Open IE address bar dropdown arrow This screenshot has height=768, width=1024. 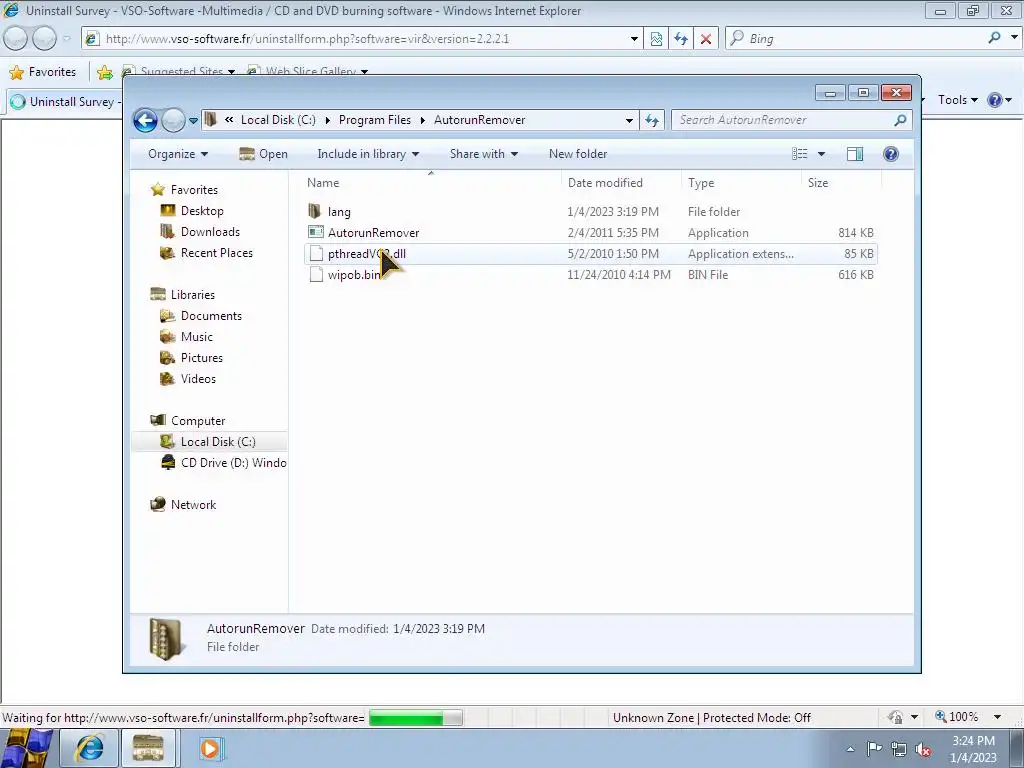[633, 39]
